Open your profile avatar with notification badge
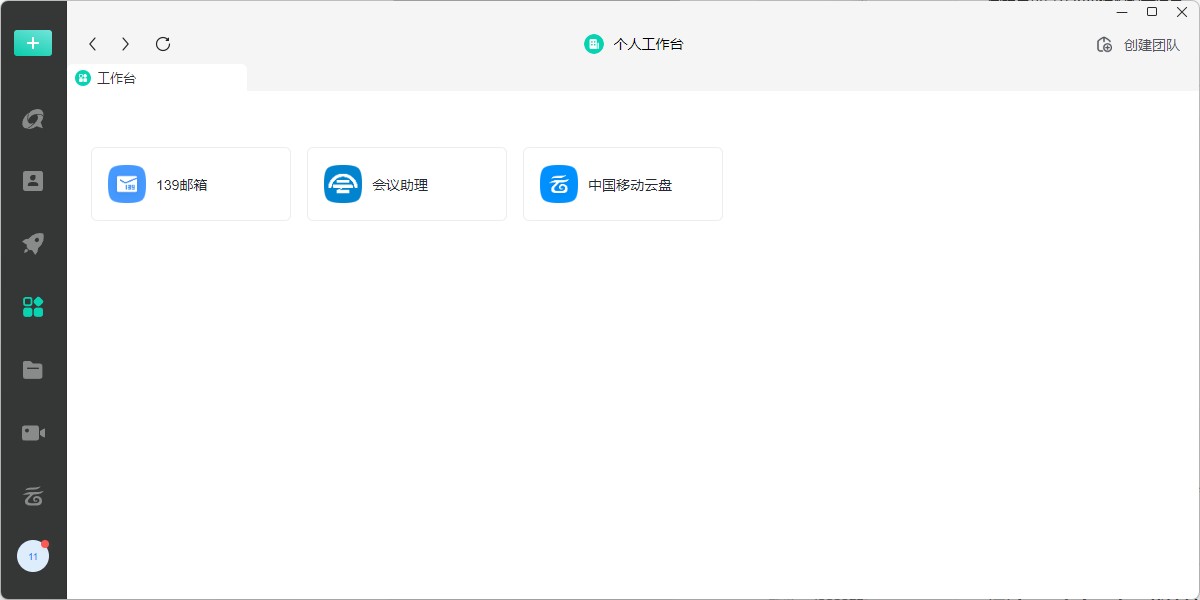This screenshot has width=1200, height=600. click(33, 556)
